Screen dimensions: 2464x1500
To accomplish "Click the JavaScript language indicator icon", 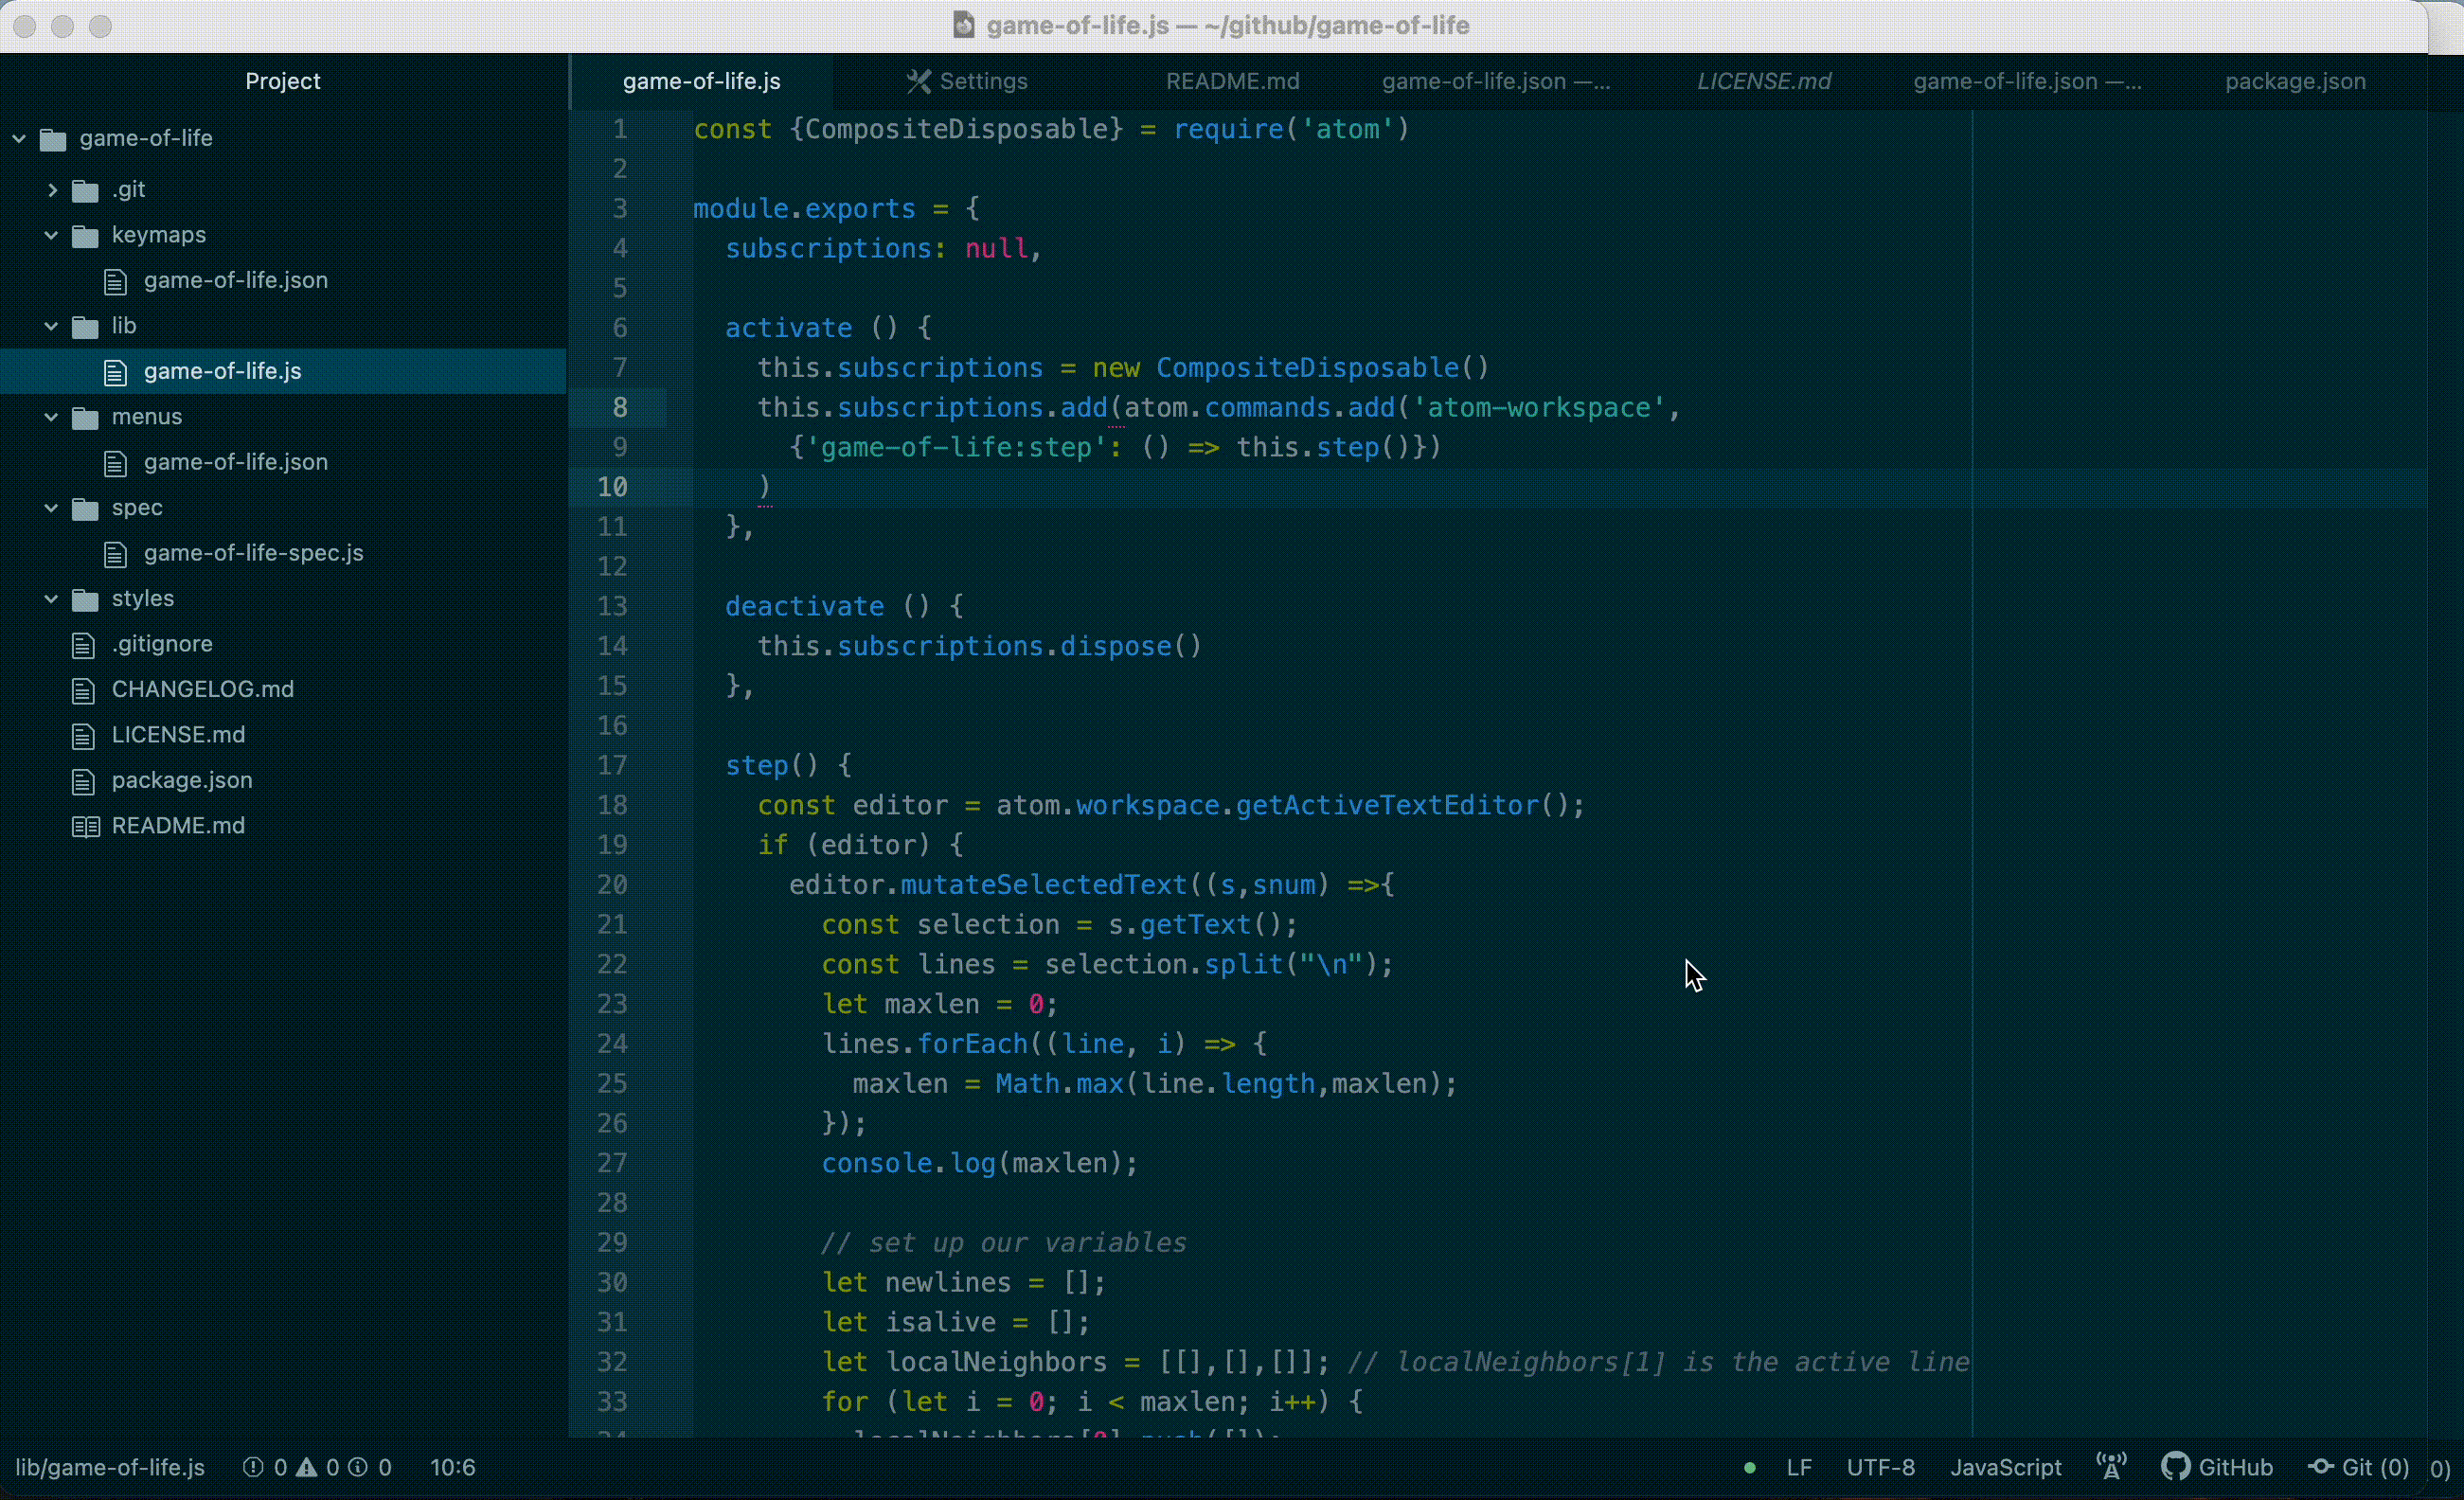I will 2005,1467.
